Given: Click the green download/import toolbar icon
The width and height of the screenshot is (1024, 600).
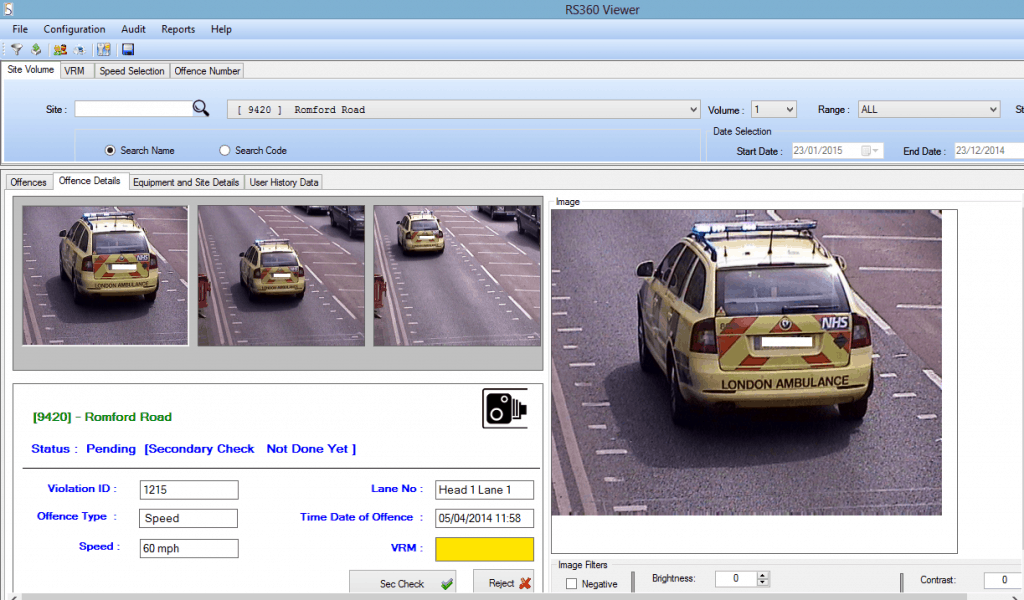Looking at the screenshot, I should tap(36, 50).
